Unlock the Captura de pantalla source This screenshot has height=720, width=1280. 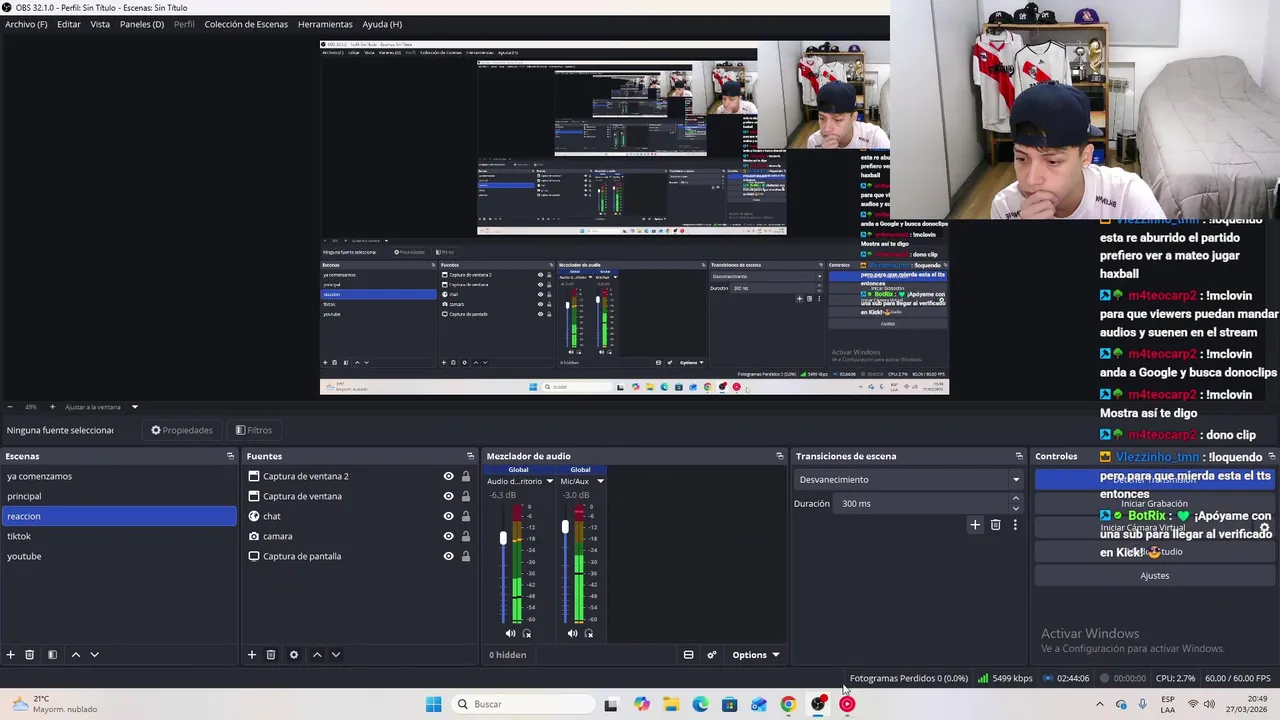466,556
